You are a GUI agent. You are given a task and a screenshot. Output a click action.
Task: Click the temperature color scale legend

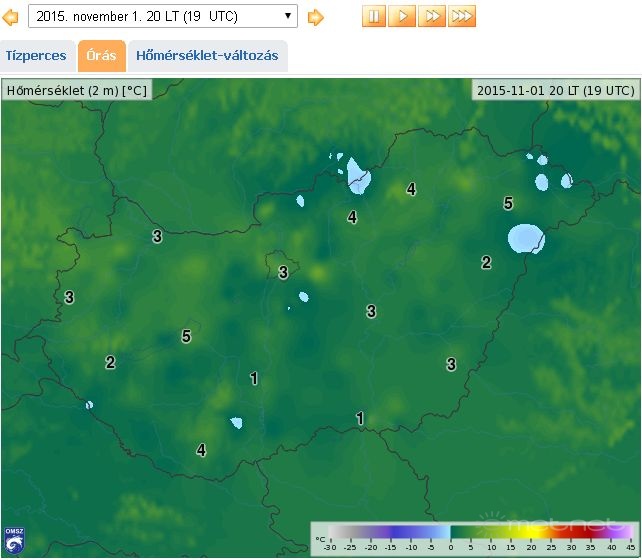[x=473, y=538]
